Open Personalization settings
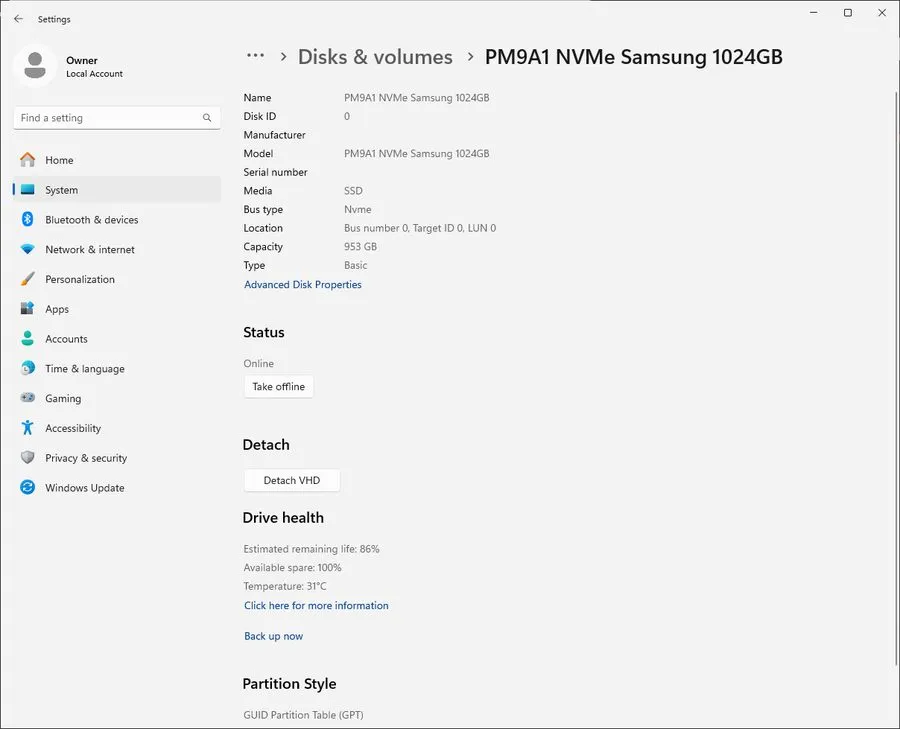The image size is (900, 729). click(x=117, y=280)
